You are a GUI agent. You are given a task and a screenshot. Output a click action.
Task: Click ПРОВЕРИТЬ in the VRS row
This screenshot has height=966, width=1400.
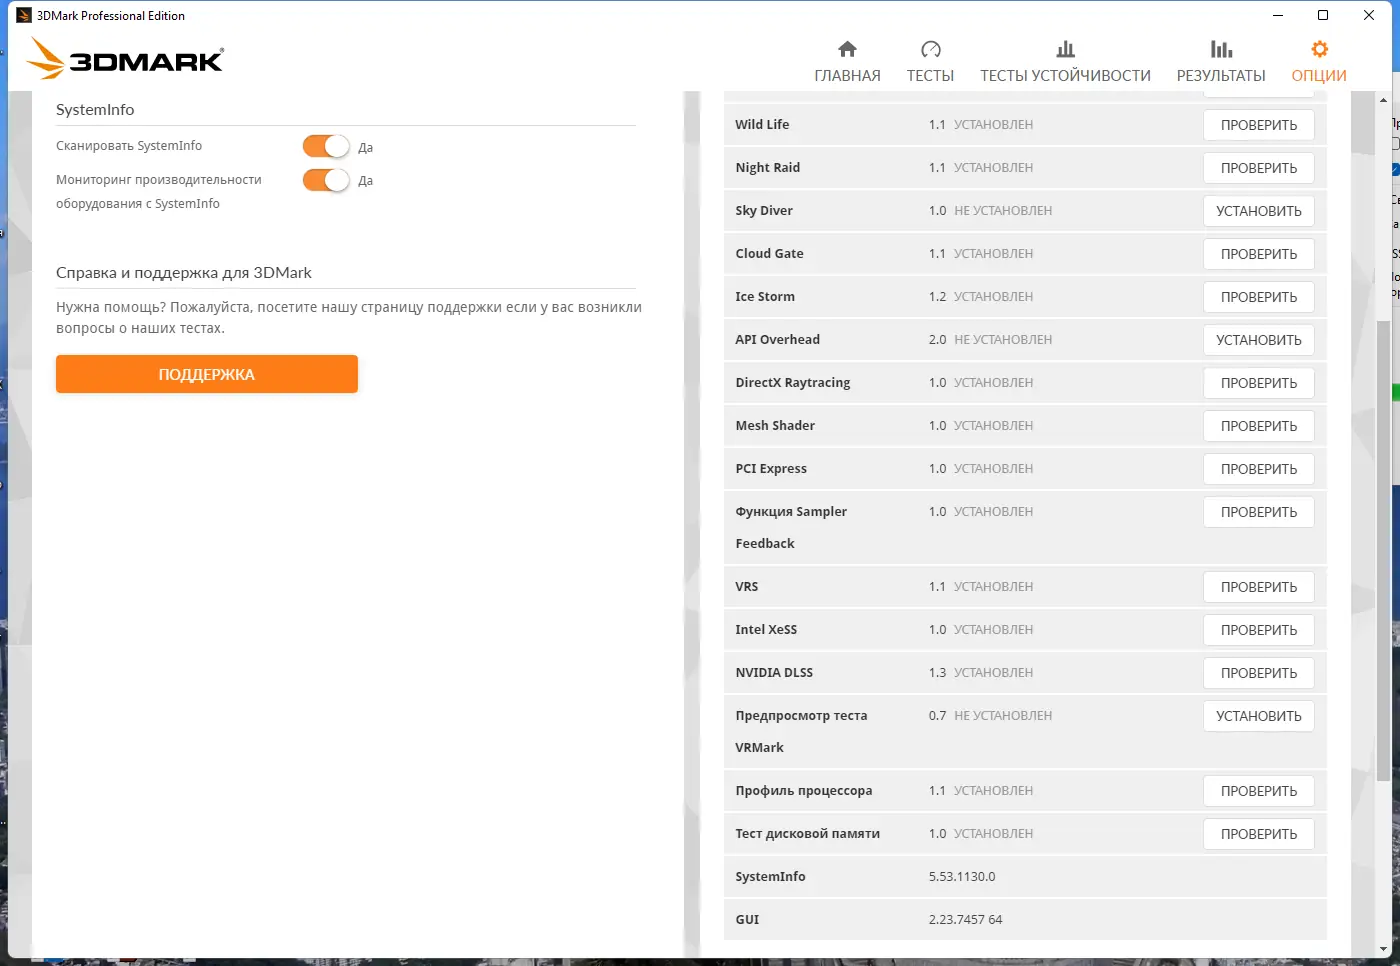coord(1259,587)
